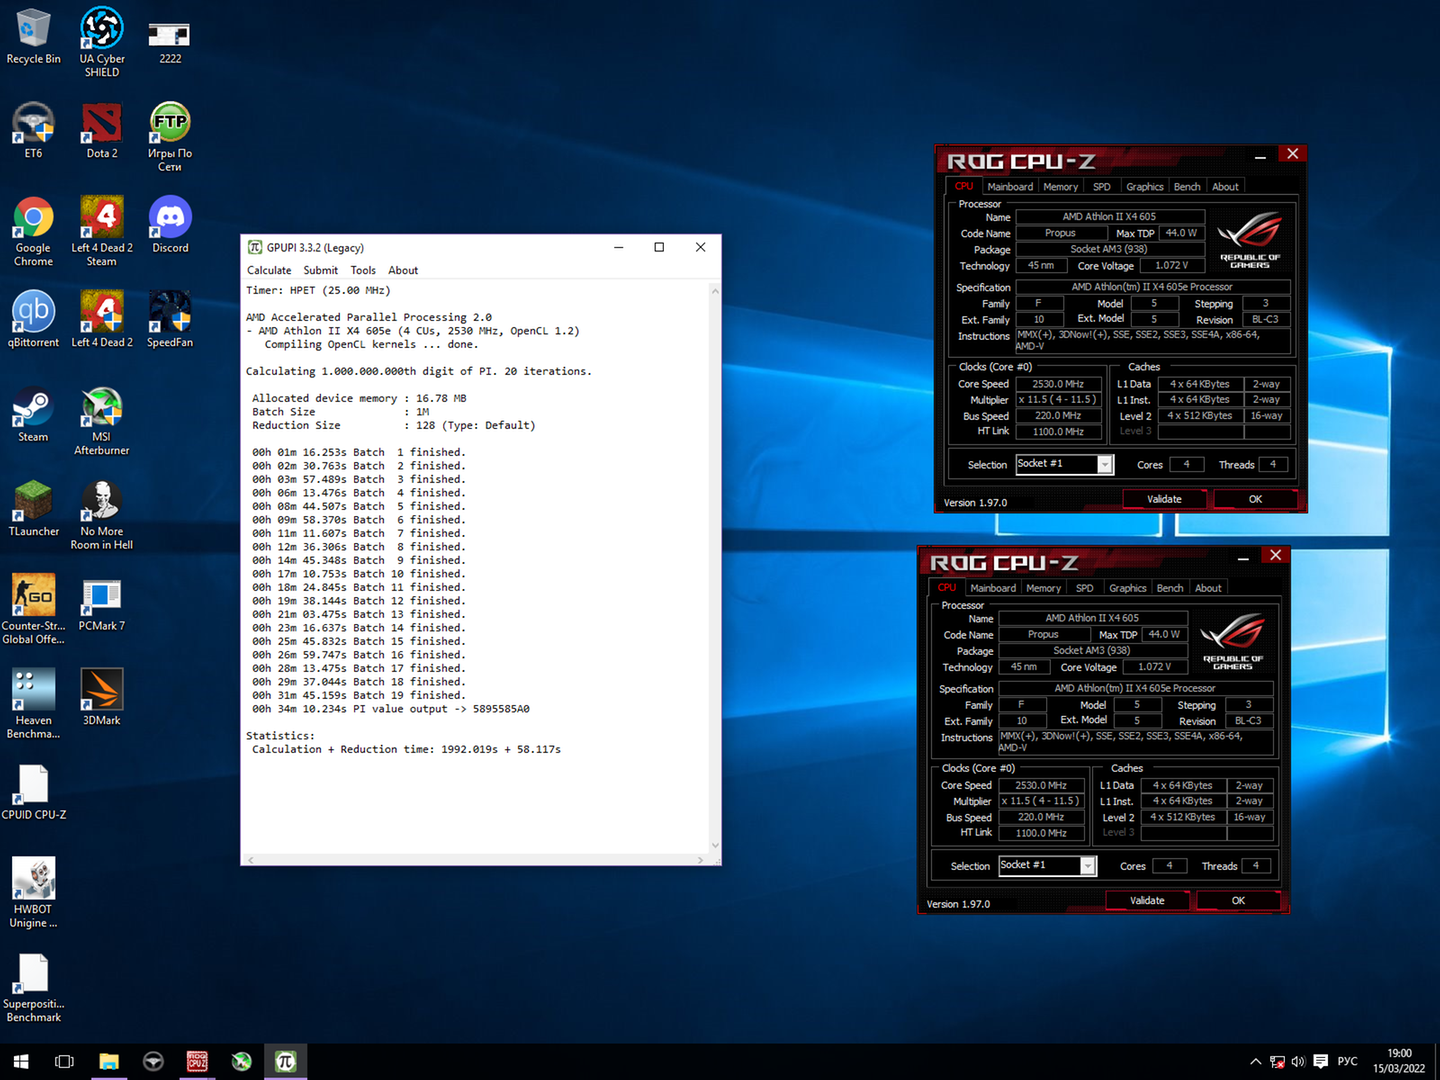Click the GPUPI horizontal scrollbar
This screenshot has height=1080, width=1440.
475,860
